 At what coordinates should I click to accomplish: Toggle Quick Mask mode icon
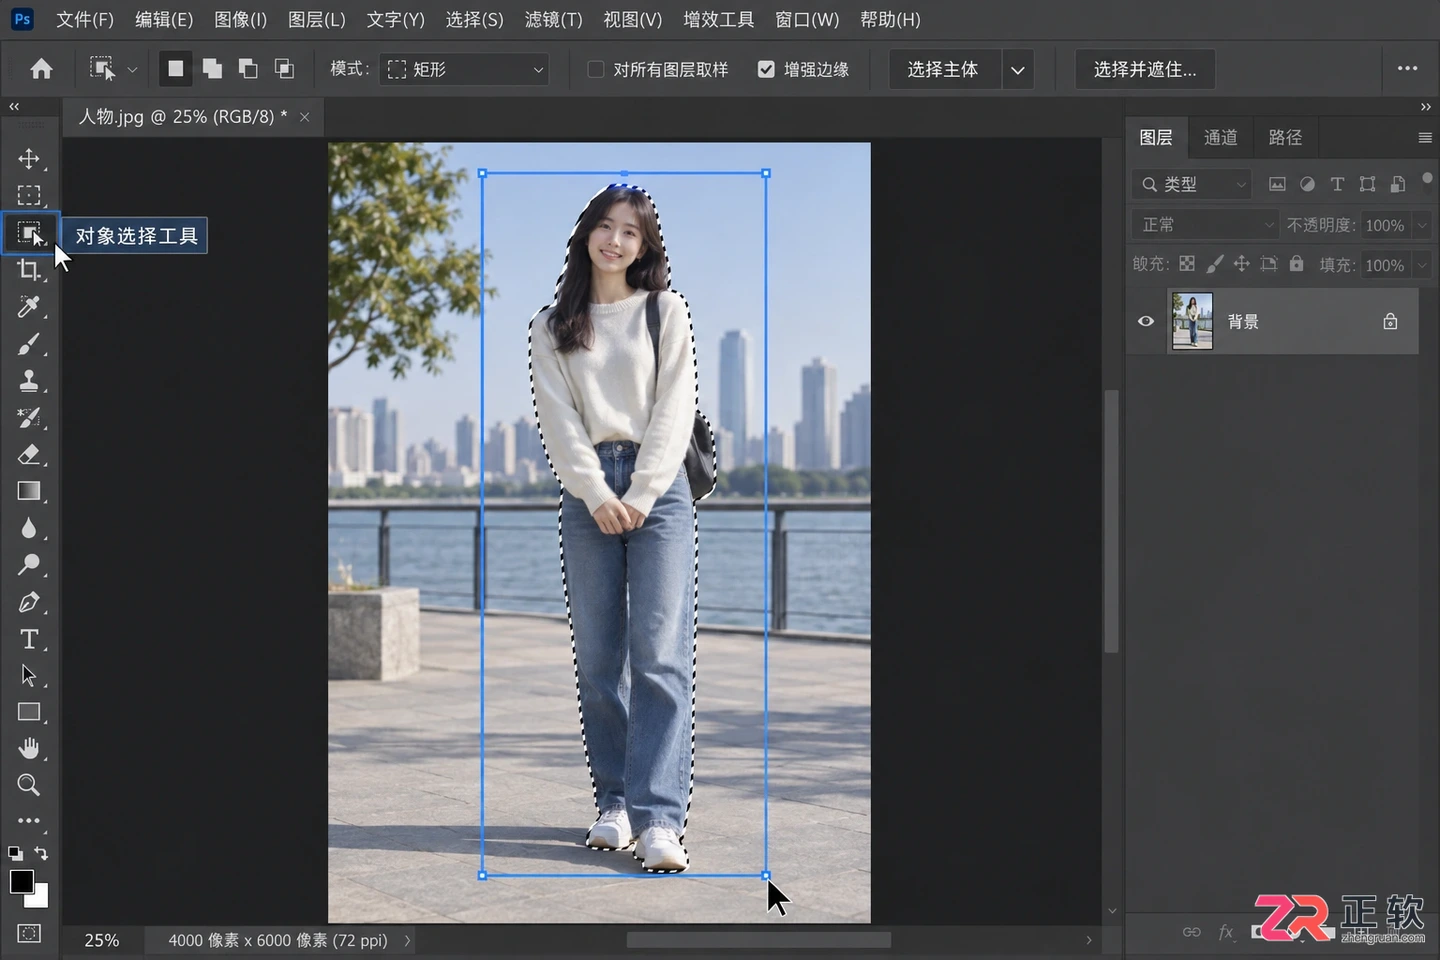[x=29, y=933]
